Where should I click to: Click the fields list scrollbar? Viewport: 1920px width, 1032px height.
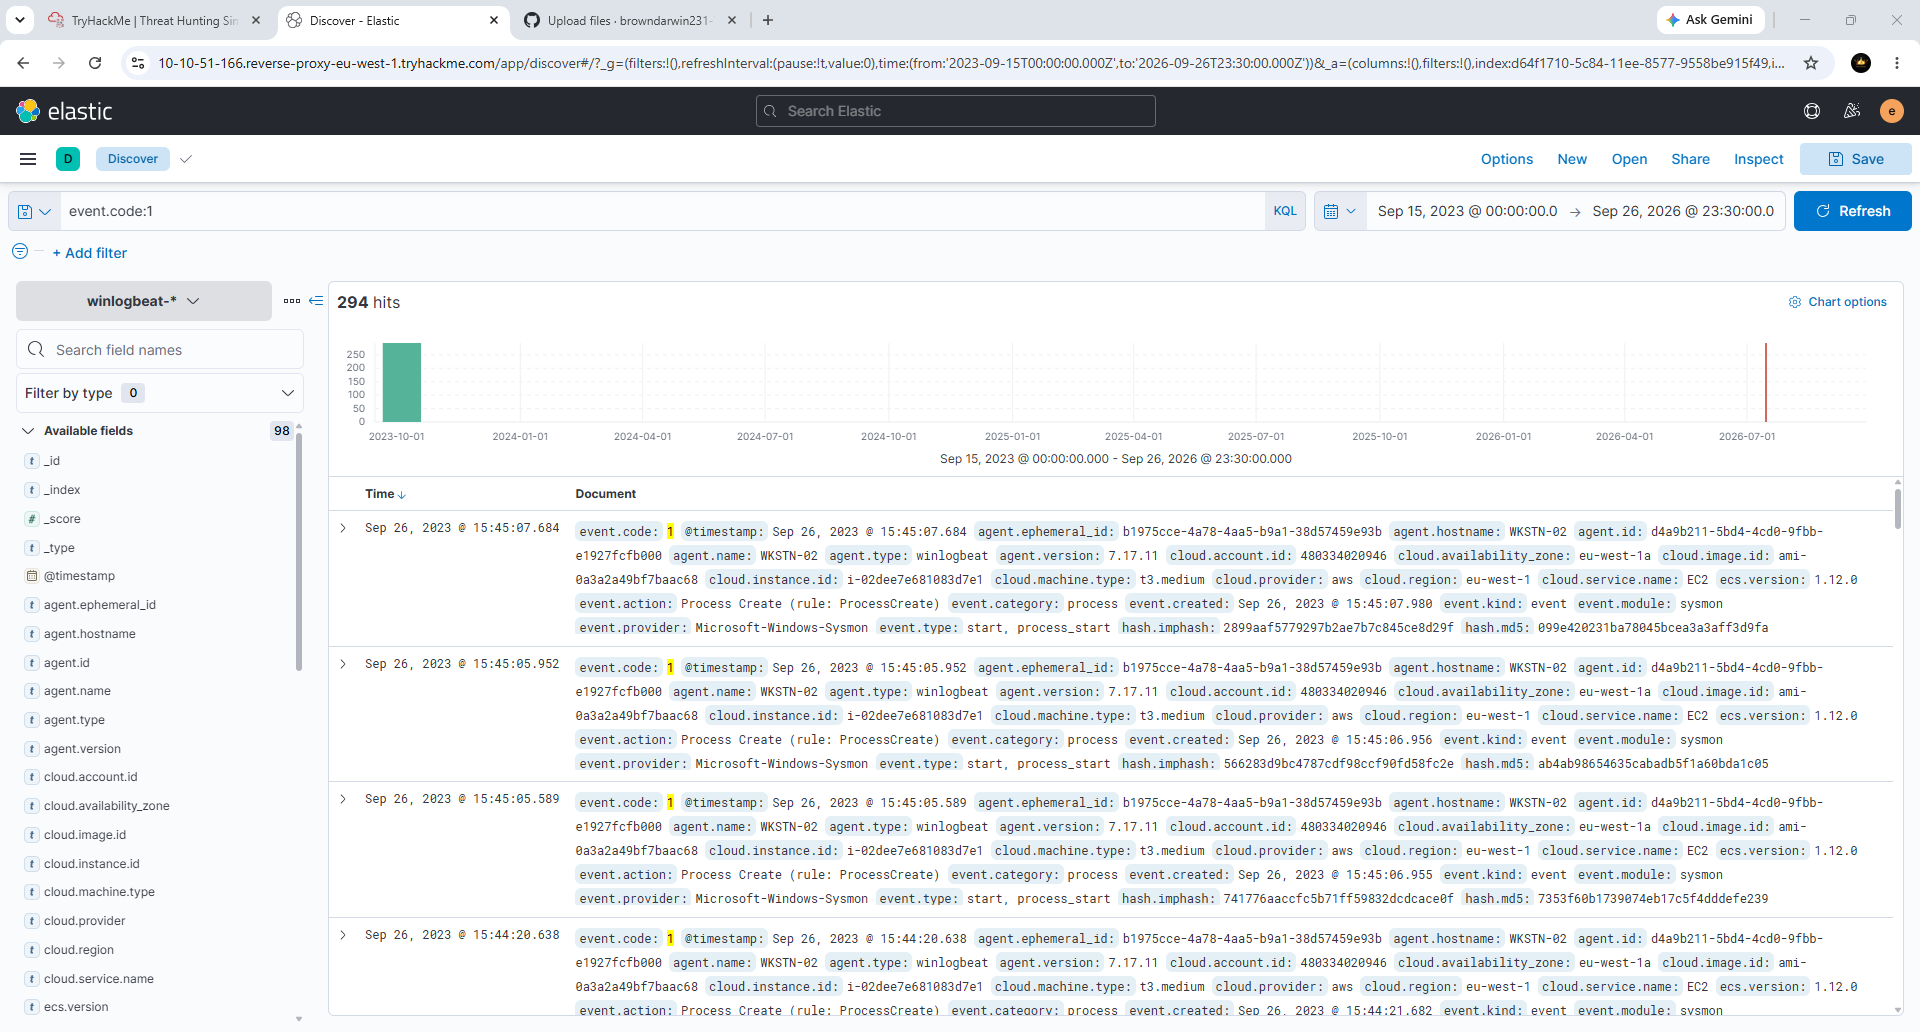299,550
